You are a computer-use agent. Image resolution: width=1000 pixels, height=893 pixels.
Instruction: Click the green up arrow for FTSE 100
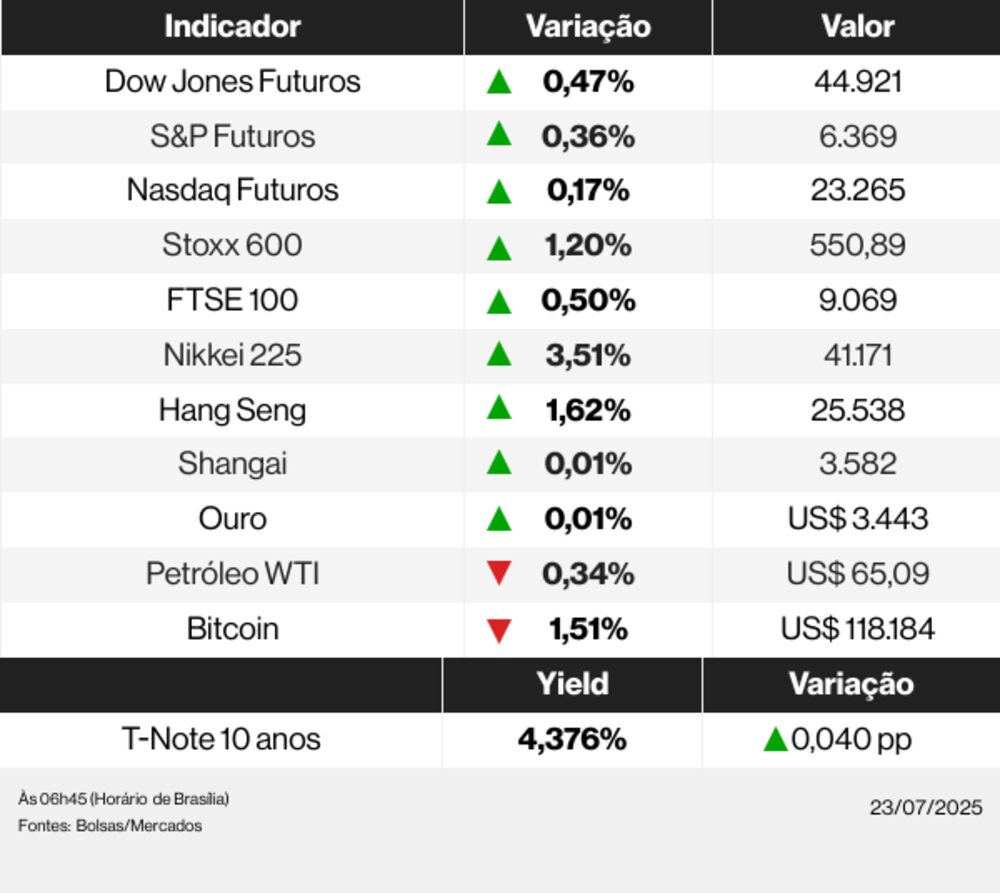499,301
